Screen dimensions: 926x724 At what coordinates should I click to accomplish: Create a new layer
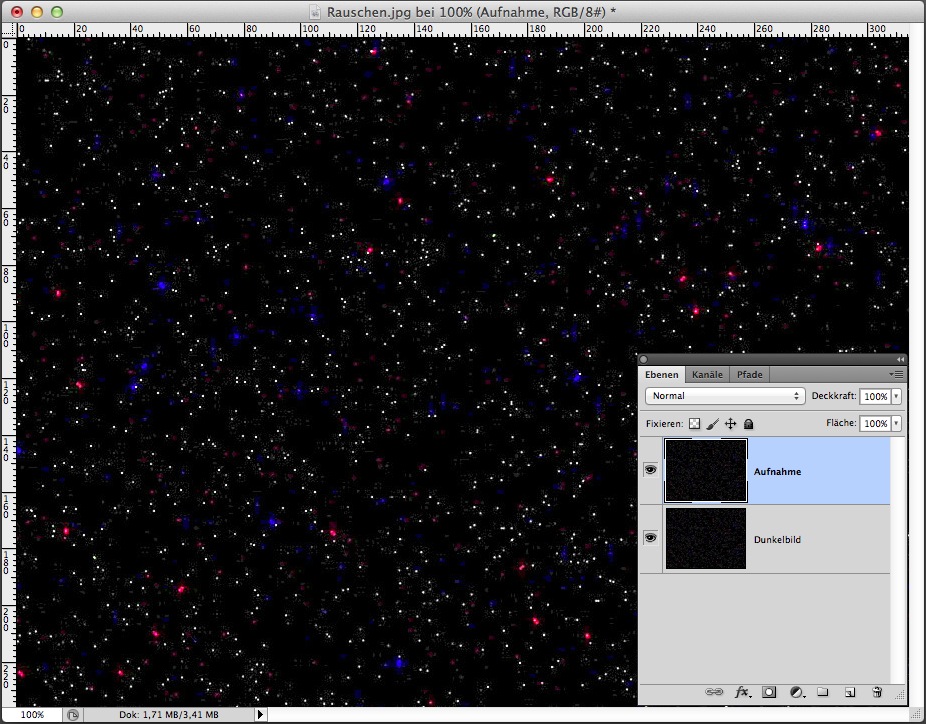click(850, 692)
